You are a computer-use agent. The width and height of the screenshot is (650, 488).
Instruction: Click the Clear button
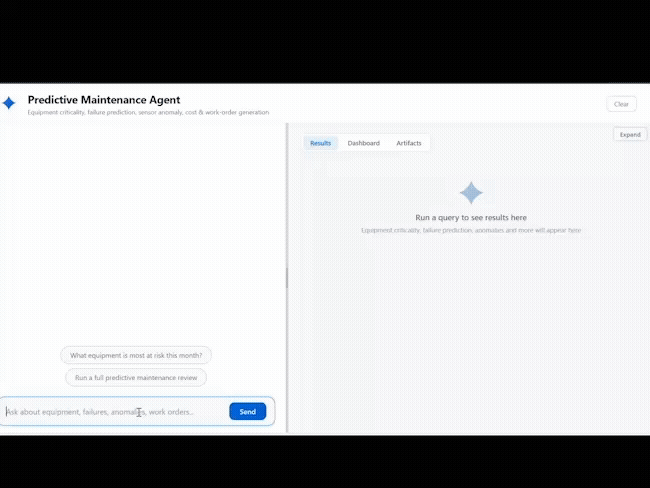pyautogui.click(x=621, y=104)
